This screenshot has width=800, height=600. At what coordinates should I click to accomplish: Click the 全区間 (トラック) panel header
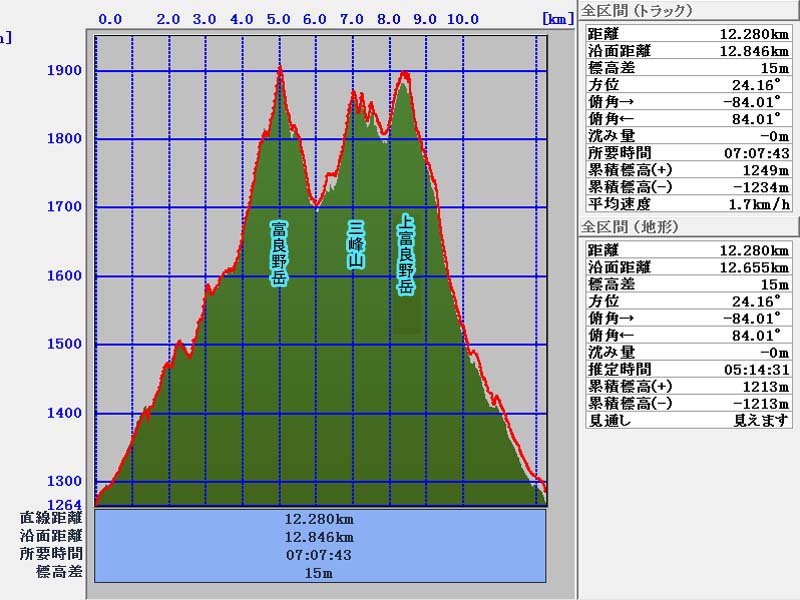coord(637,11)
